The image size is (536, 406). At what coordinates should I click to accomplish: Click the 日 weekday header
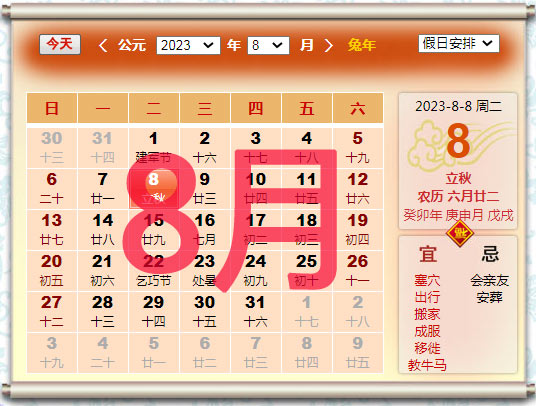click(x=52, y=108)
